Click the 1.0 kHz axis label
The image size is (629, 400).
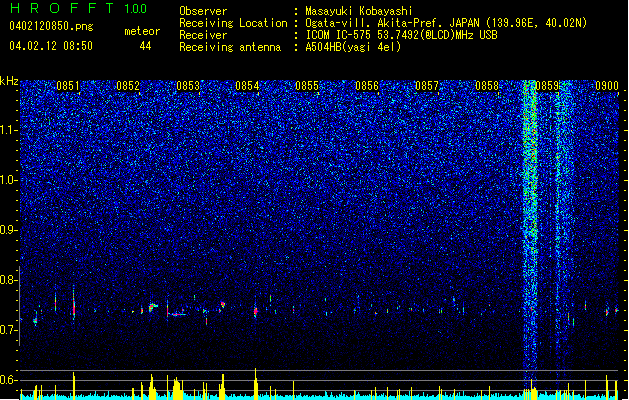8,181
